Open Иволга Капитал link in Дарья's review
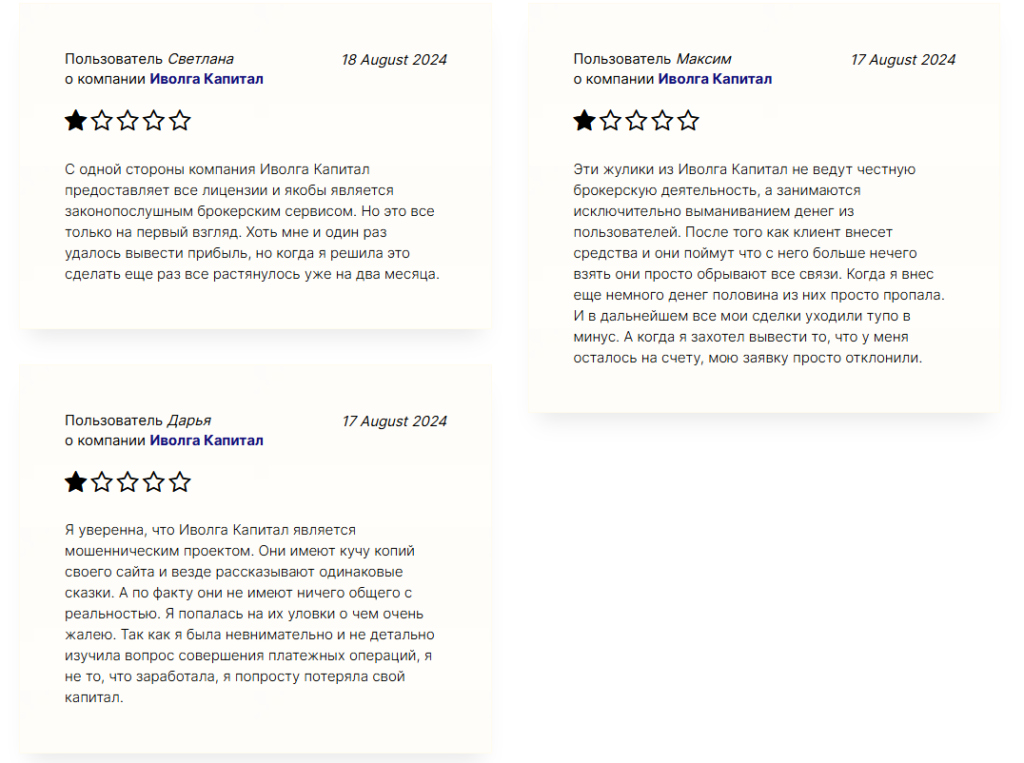Screen dimensions: 1024x763 [206, 440]
